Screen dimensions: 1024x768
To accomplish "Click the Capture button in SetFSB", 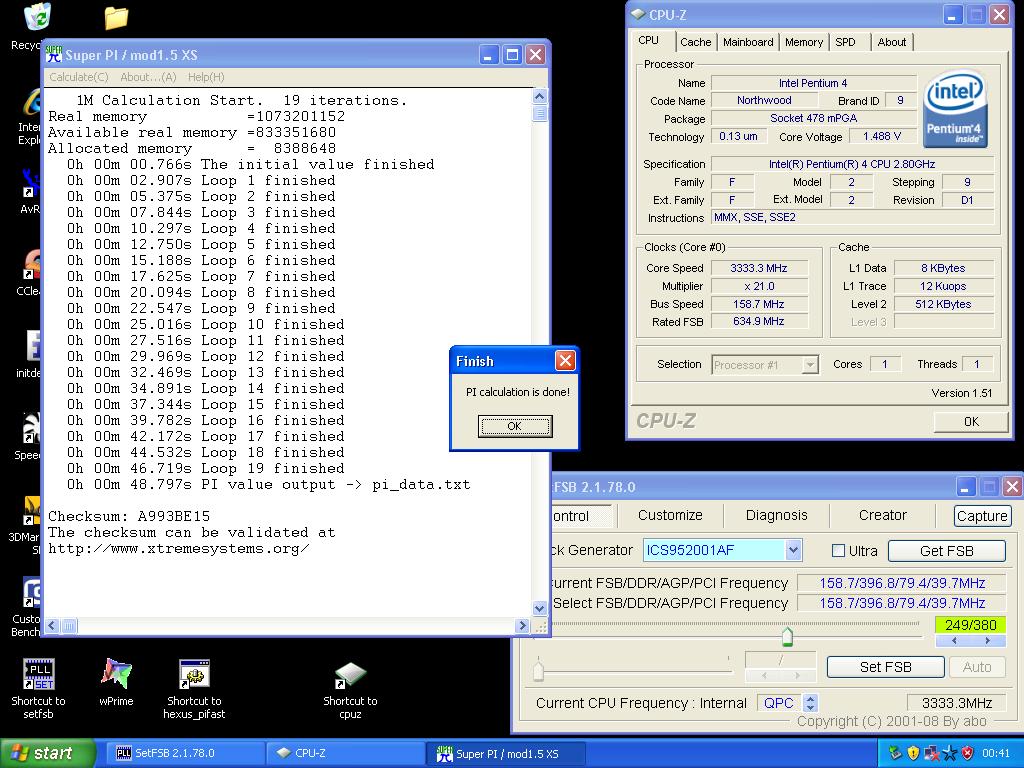I will (x=982, y=516).
